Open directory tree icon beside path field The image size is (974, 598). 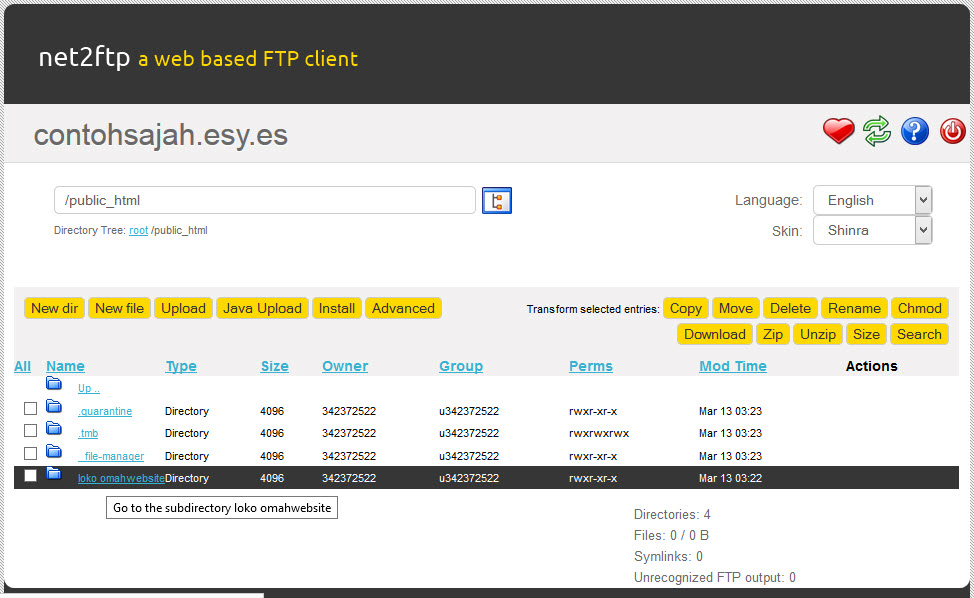pyautogui.click(x=496, y=201)
